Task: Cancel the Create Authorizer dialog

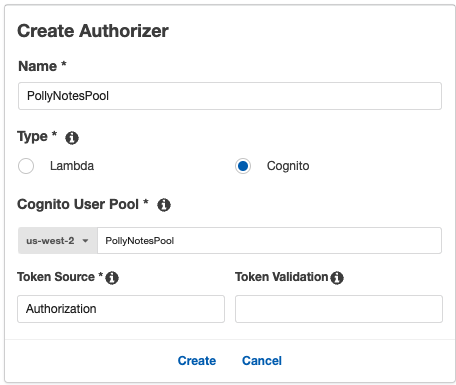Action: tap(262, 361)
